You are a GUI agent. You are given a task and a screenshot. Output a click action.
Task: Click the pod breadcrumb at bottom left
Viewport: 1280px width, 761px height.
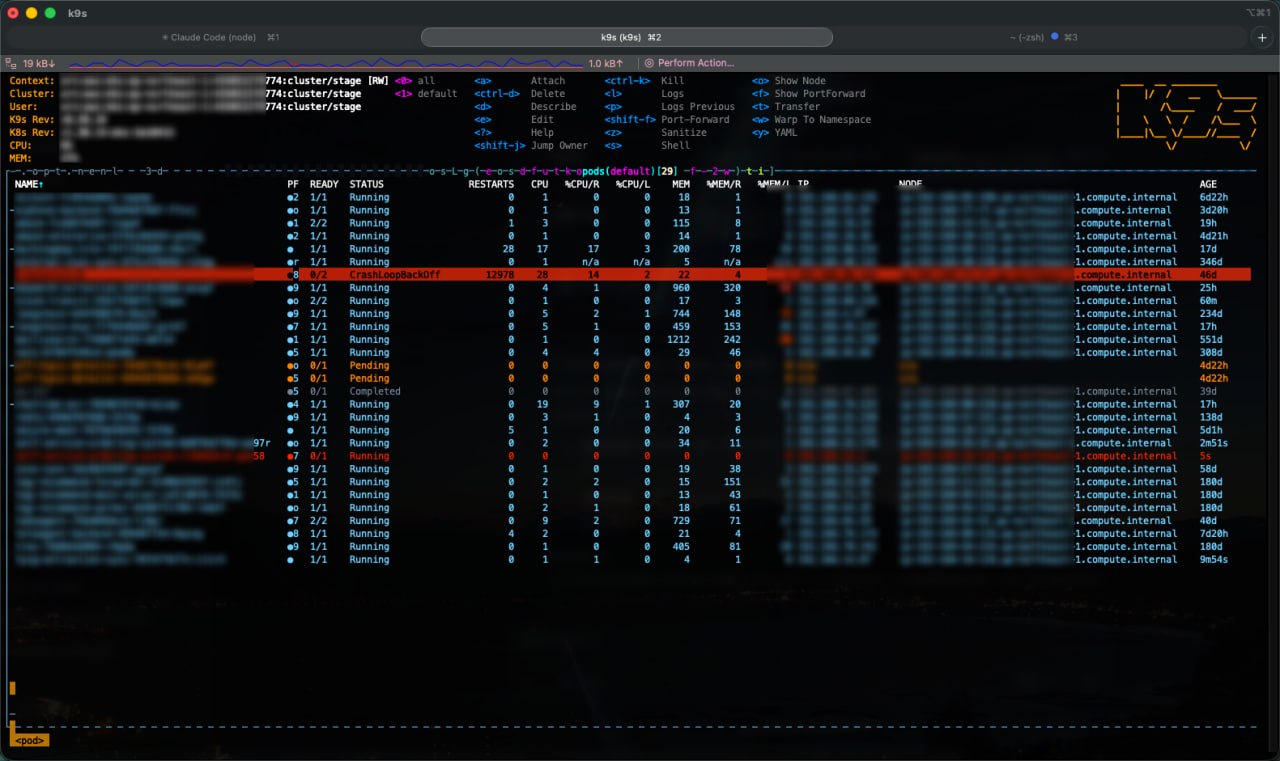pos(30,741)
